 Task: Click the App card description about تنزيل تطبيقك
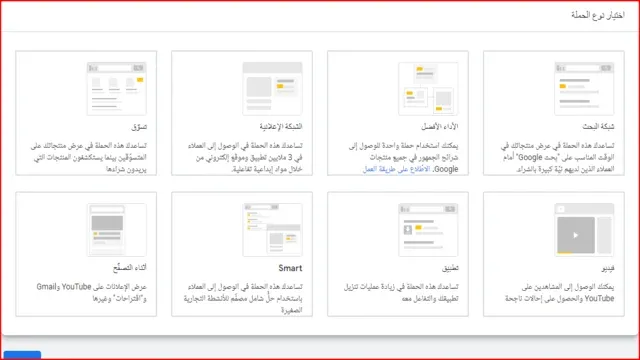[x=401, y=293]
